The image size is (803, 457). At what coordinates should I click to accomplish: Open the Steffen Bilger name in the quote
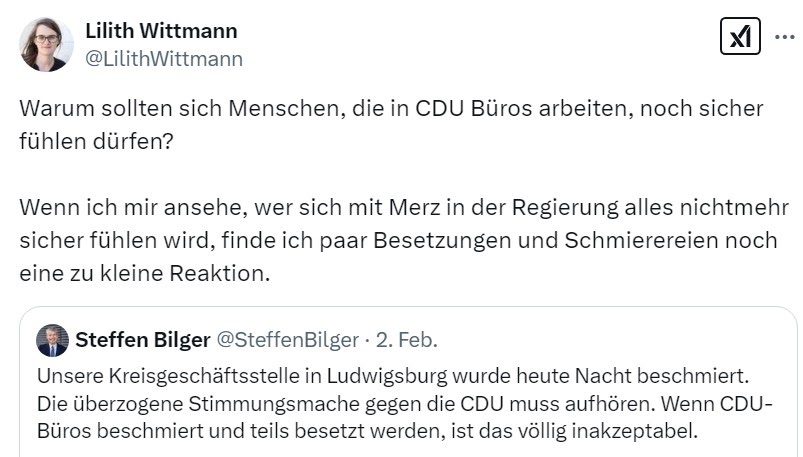pos(143,341)
